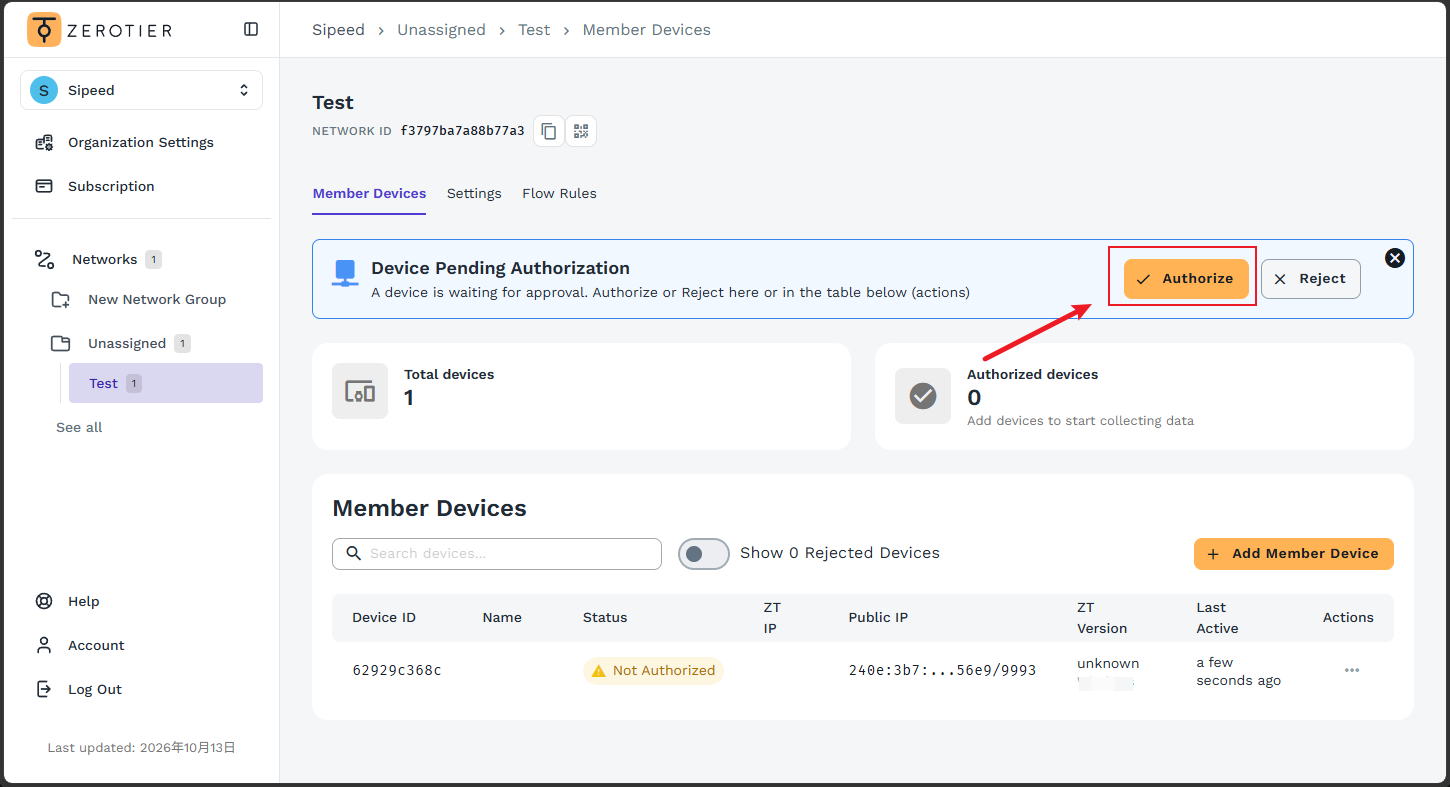Go to Unassigned in the breadcrumb
This screenshot has height=787, width=1450.
click(x=441, y=30)
